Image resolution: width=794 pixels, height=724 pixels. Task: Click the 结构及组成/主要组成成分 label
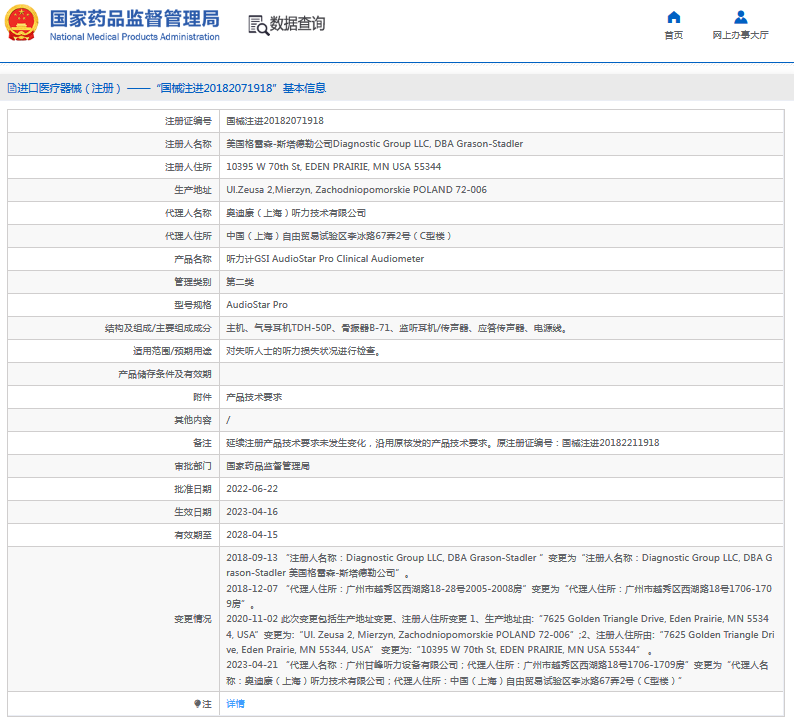158,328
